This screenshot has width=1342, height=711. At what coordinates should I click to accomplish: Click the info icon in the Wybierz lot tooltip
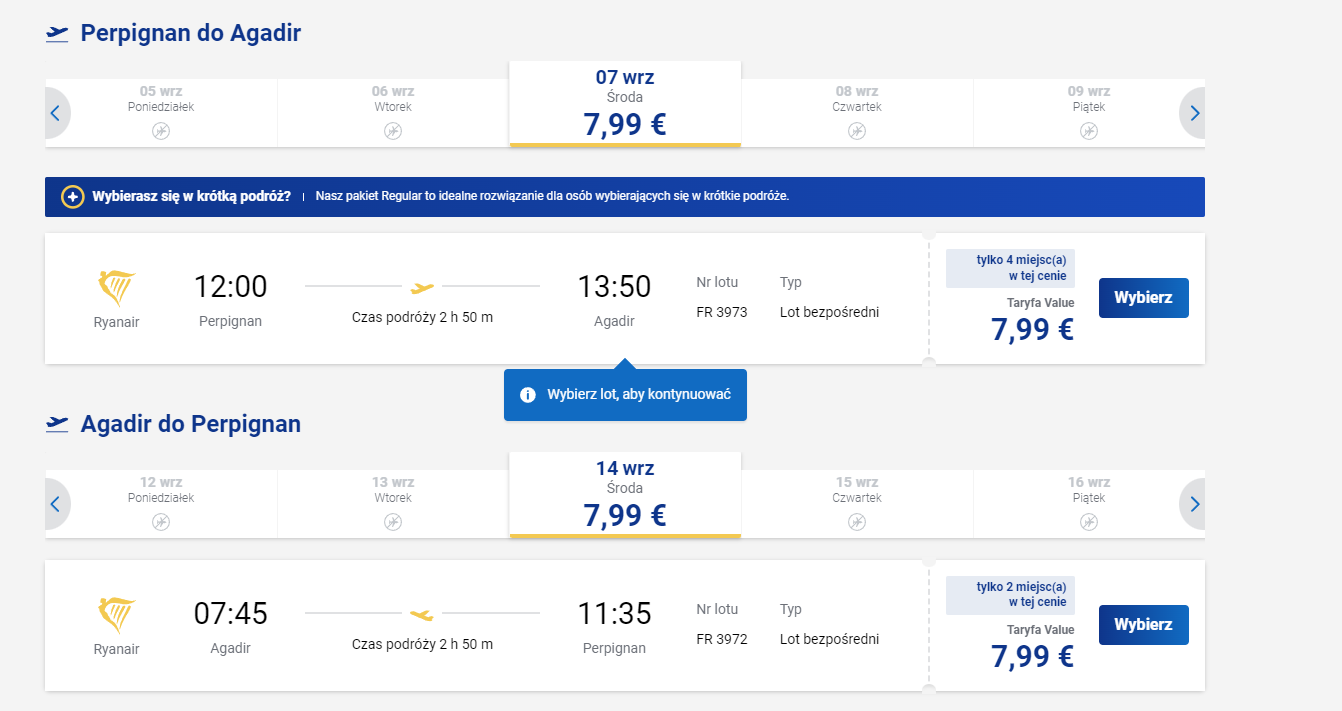(528, 395)
